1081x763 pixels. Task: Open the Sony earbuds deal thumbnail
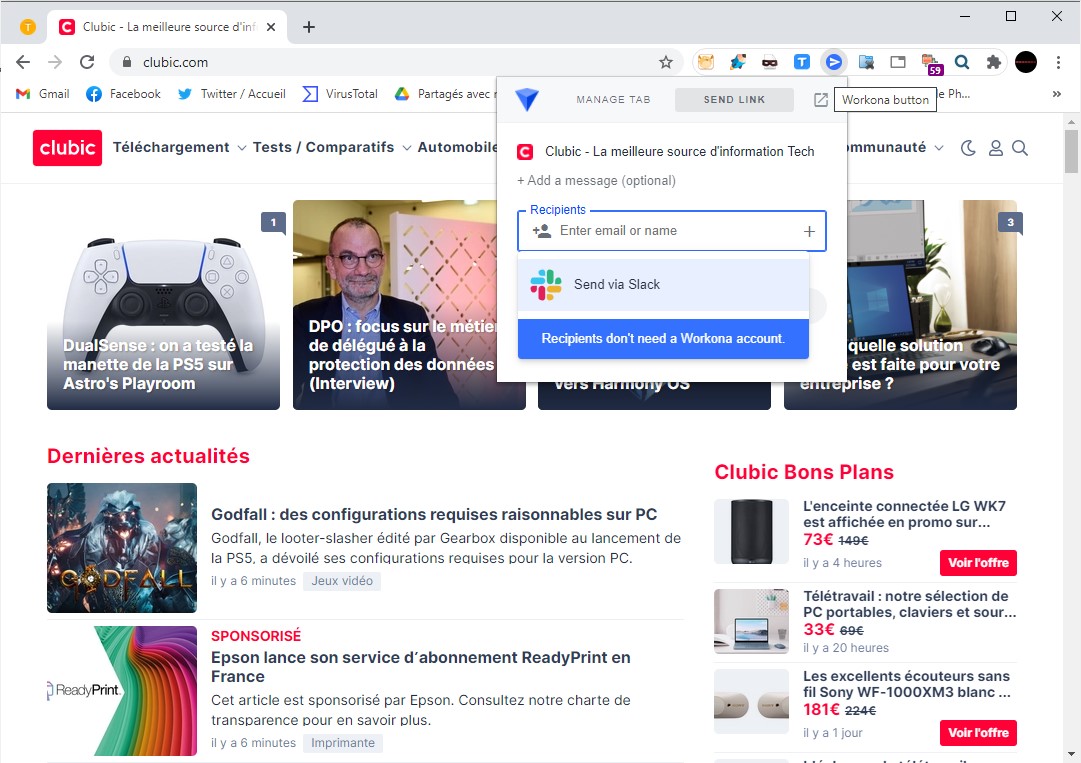[751, 702]
